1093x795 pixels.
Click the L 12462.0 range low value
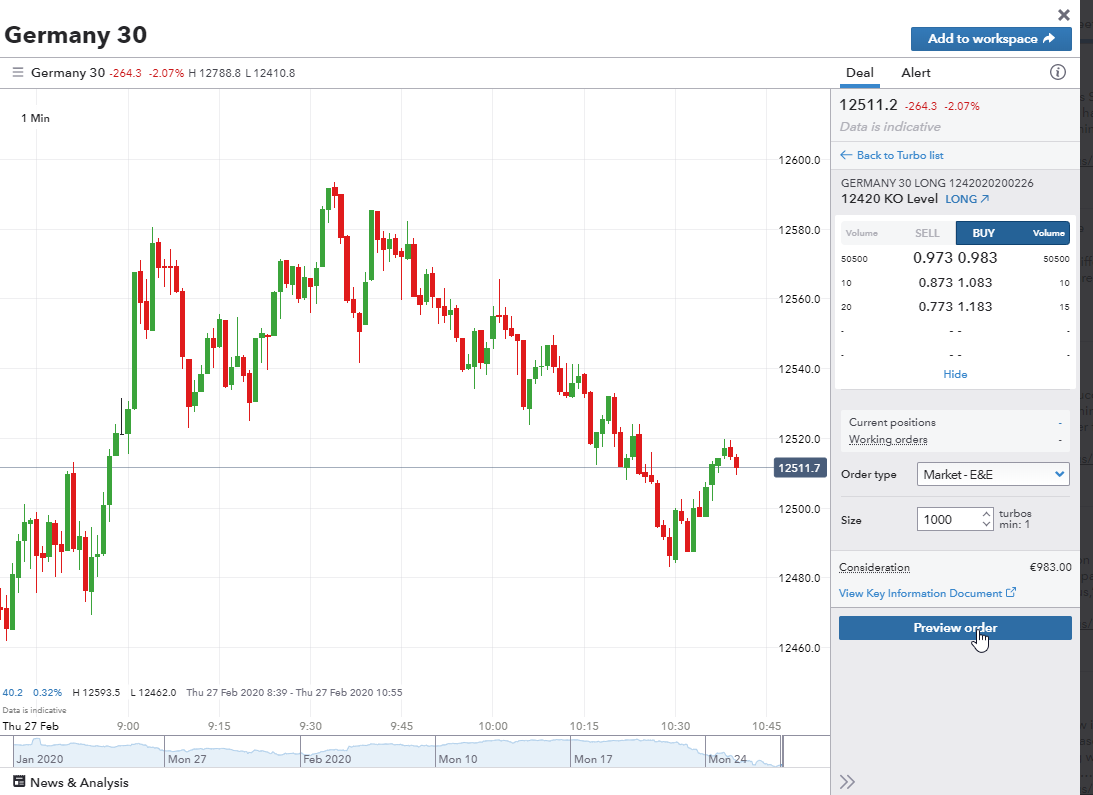coord(153,692)
